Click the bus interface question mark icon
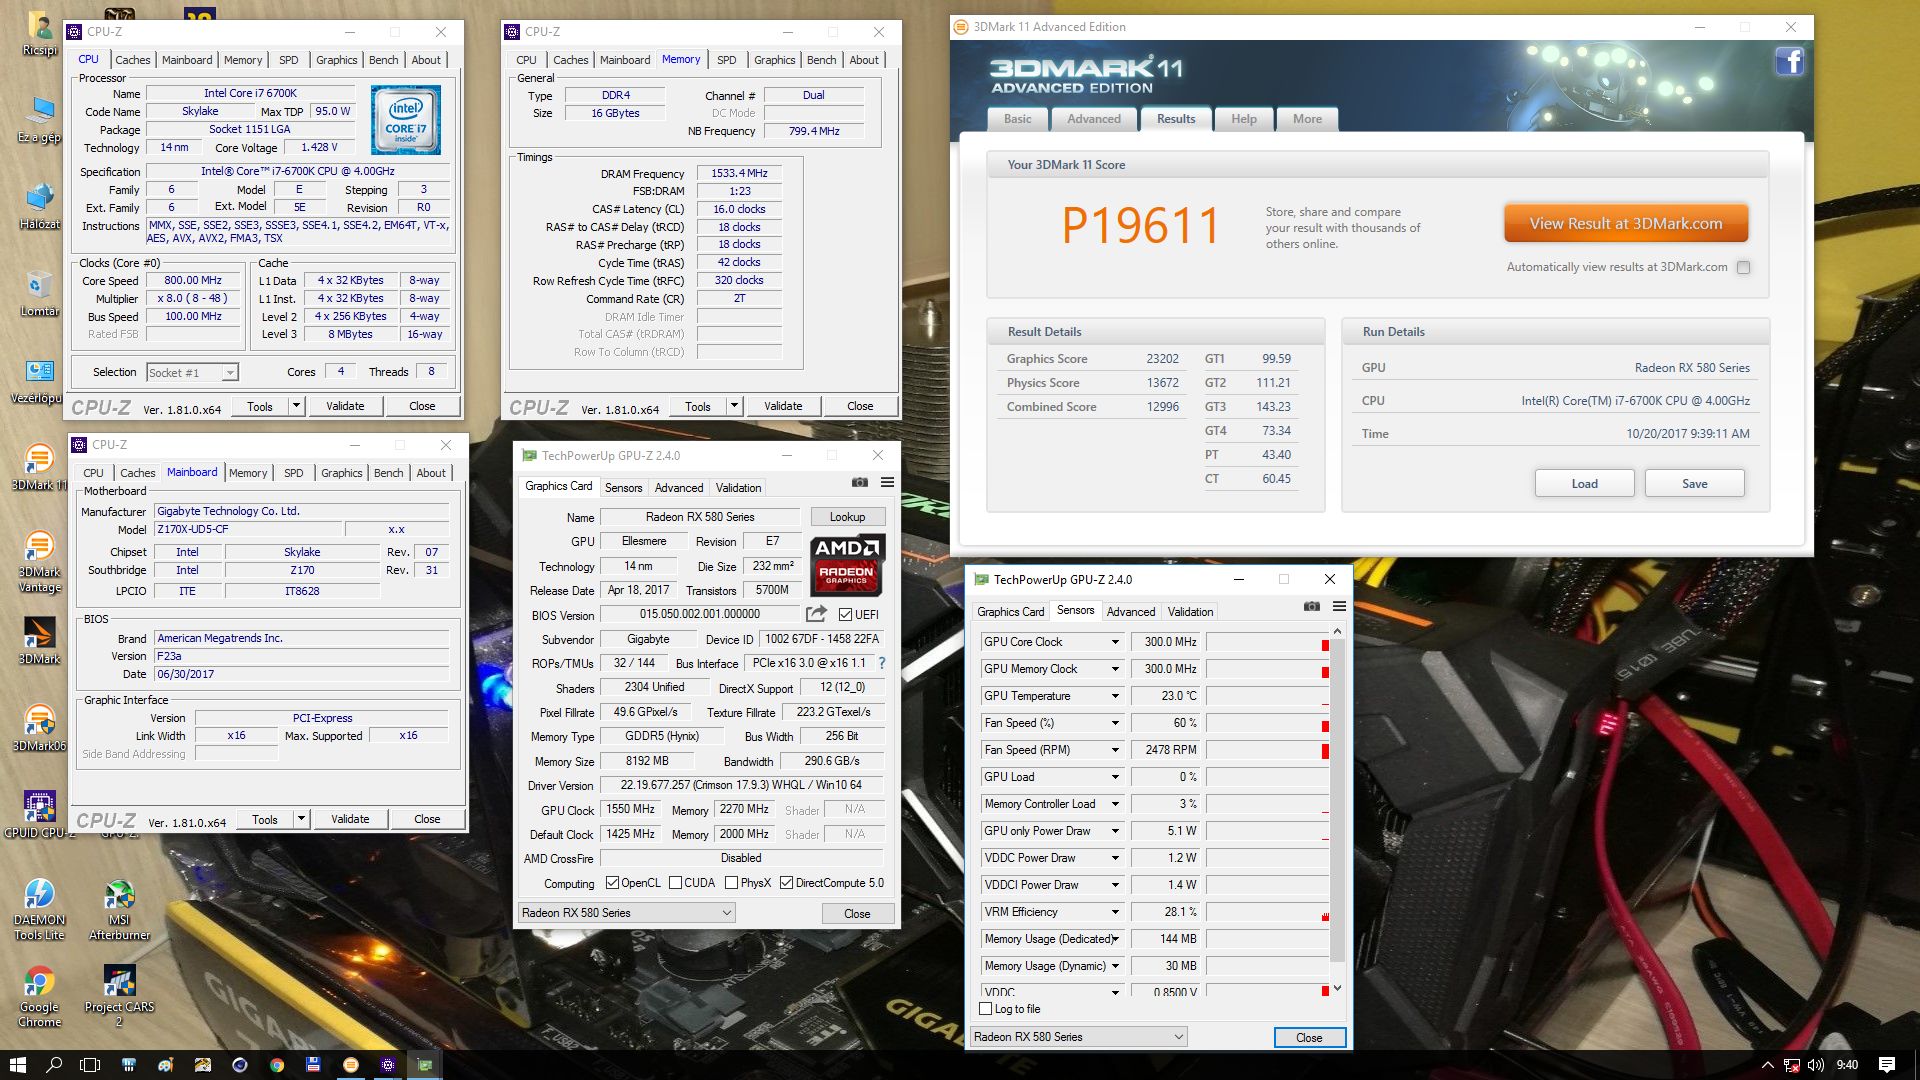1920x1080 pixels. point(881,663)
